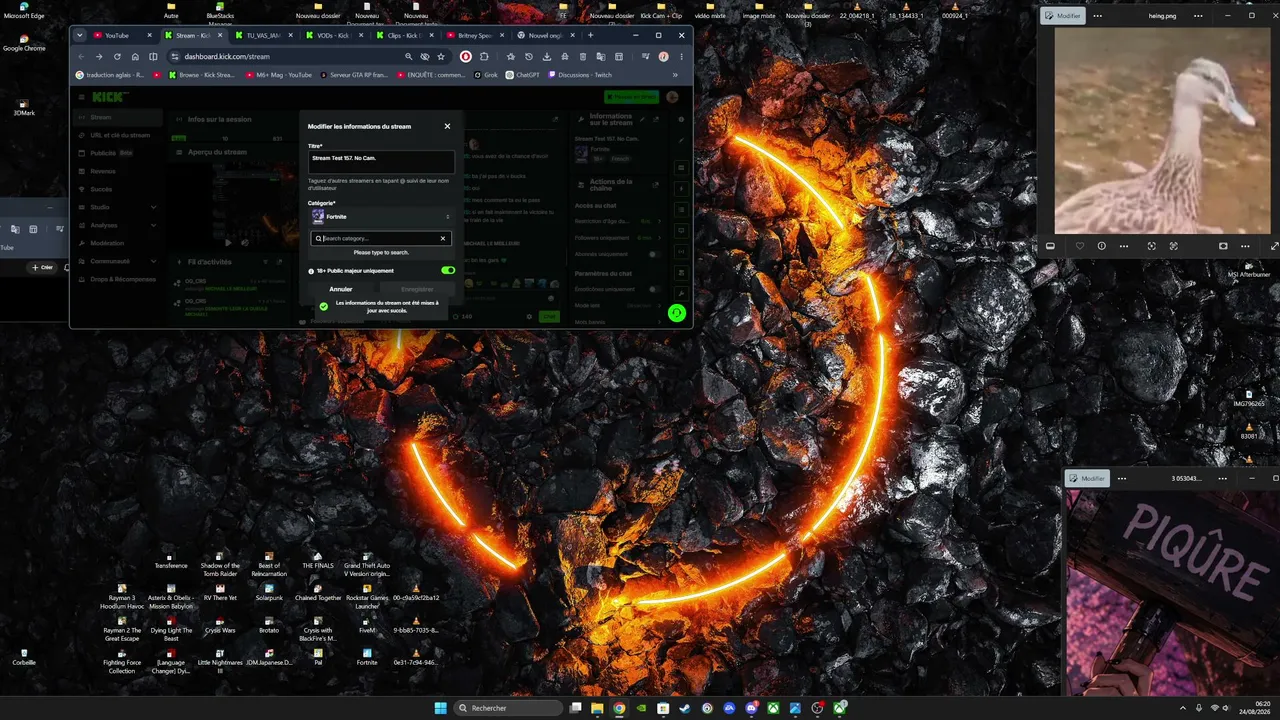This screenshot has width=1280, height=720.
Task: Toggle Abonnés uniquement chat switch
Action: tap(654, 254)
